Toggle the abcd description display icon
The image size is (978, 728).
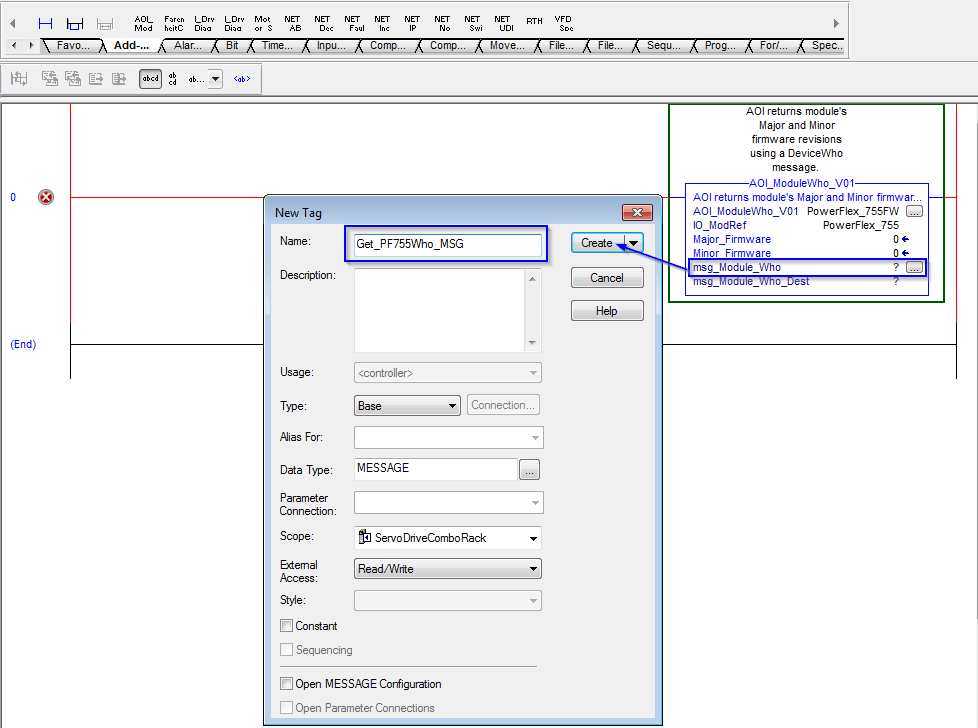[x=150, y=78]
